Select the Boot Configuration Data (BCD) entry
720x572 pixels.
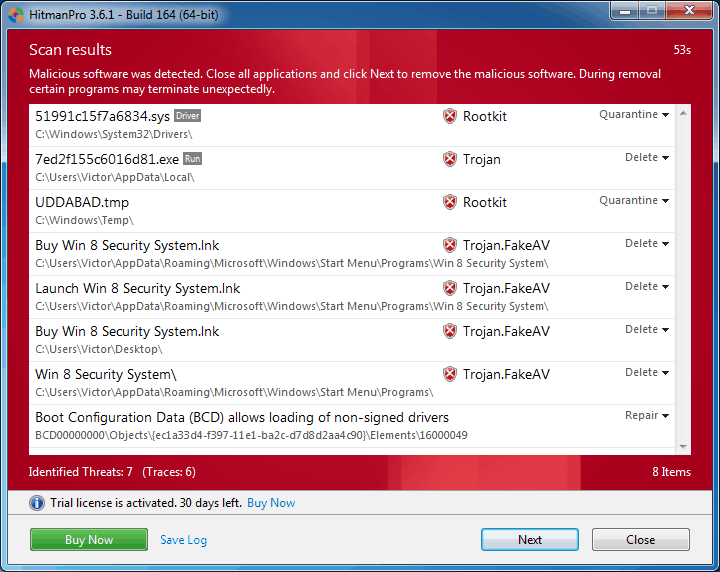pyautogui.click(x=242, y=418)
